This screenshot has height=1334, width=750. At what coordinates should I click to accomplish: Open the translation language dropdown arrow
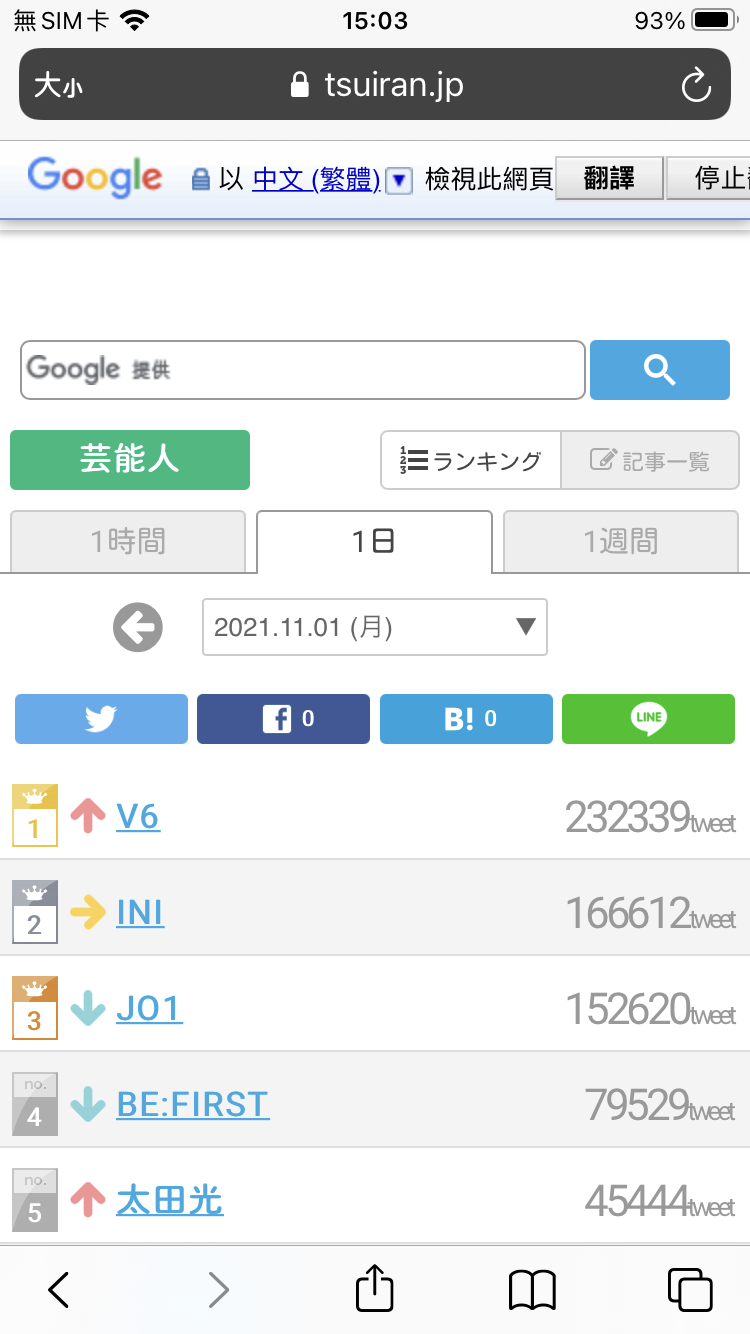[x=399, y=180]
